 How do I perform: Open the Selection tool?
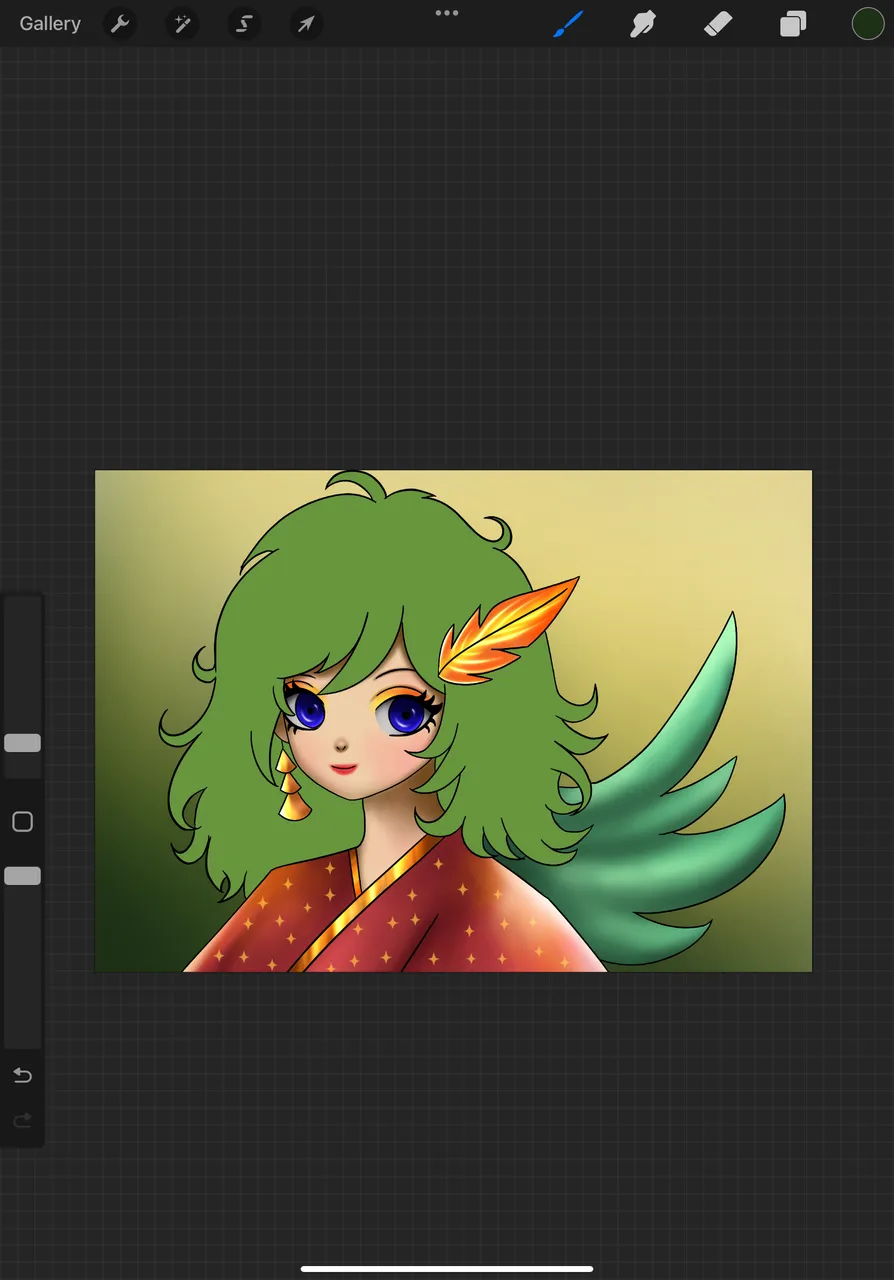[x=244, y=24]
